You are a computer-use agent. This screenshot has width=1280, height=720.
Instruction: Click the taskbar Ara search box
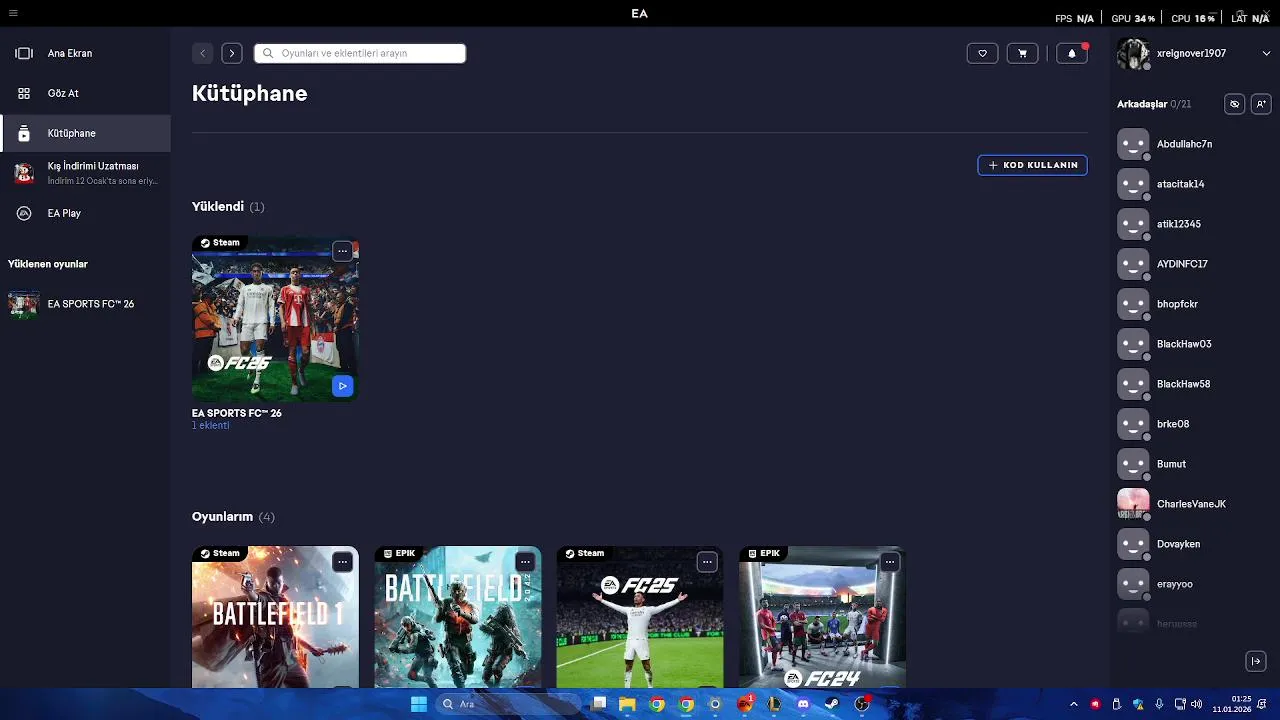(x=510, y=704)
